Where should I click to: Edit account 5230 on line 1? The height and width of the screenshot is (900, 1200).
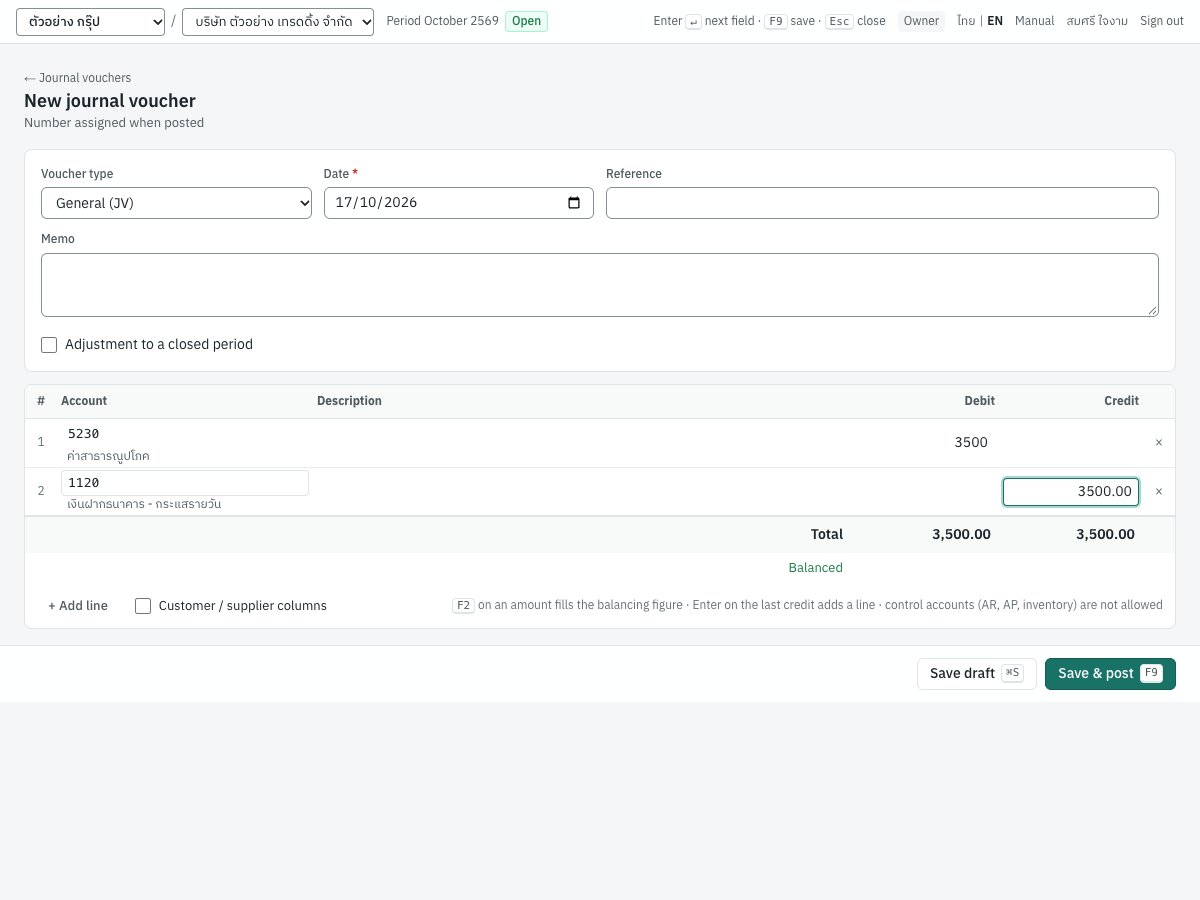185,434
